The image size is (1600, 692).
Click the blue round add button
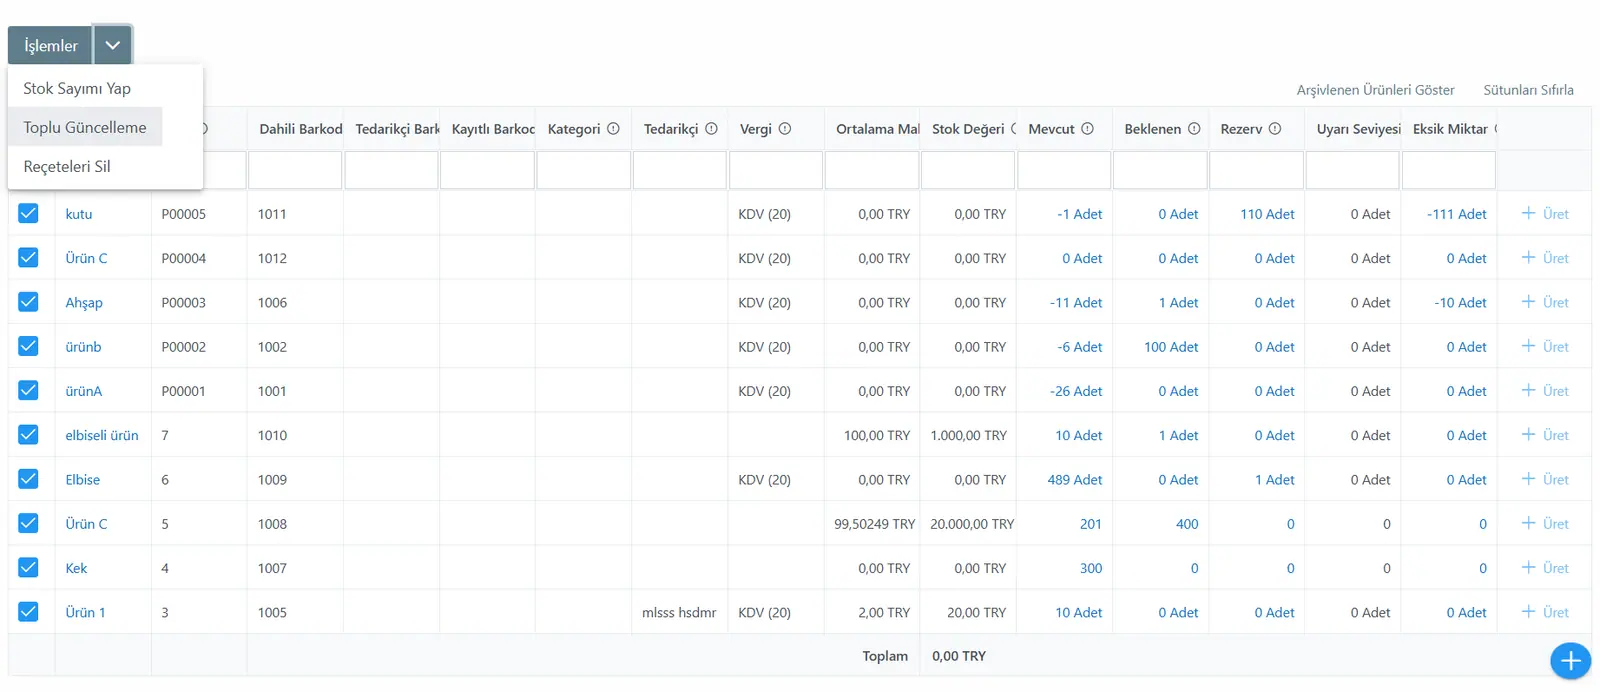point(1570,661)
